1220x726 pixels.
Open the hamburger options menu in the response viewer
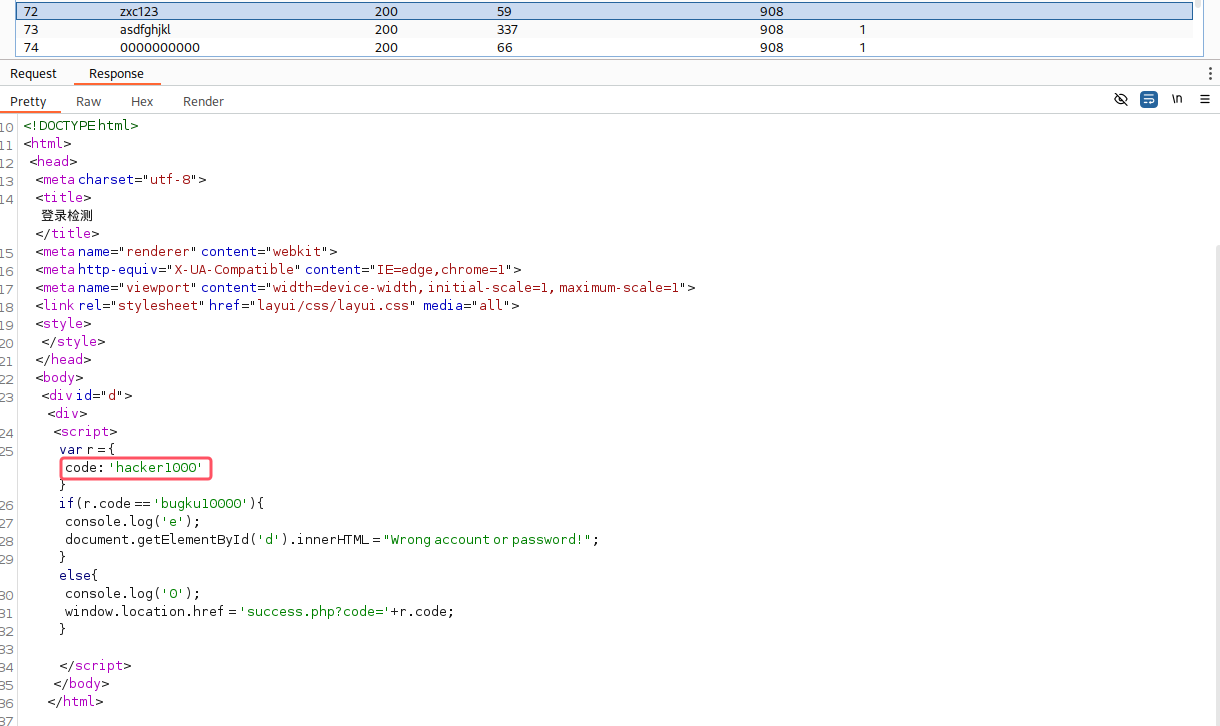tap(1205, 100)
